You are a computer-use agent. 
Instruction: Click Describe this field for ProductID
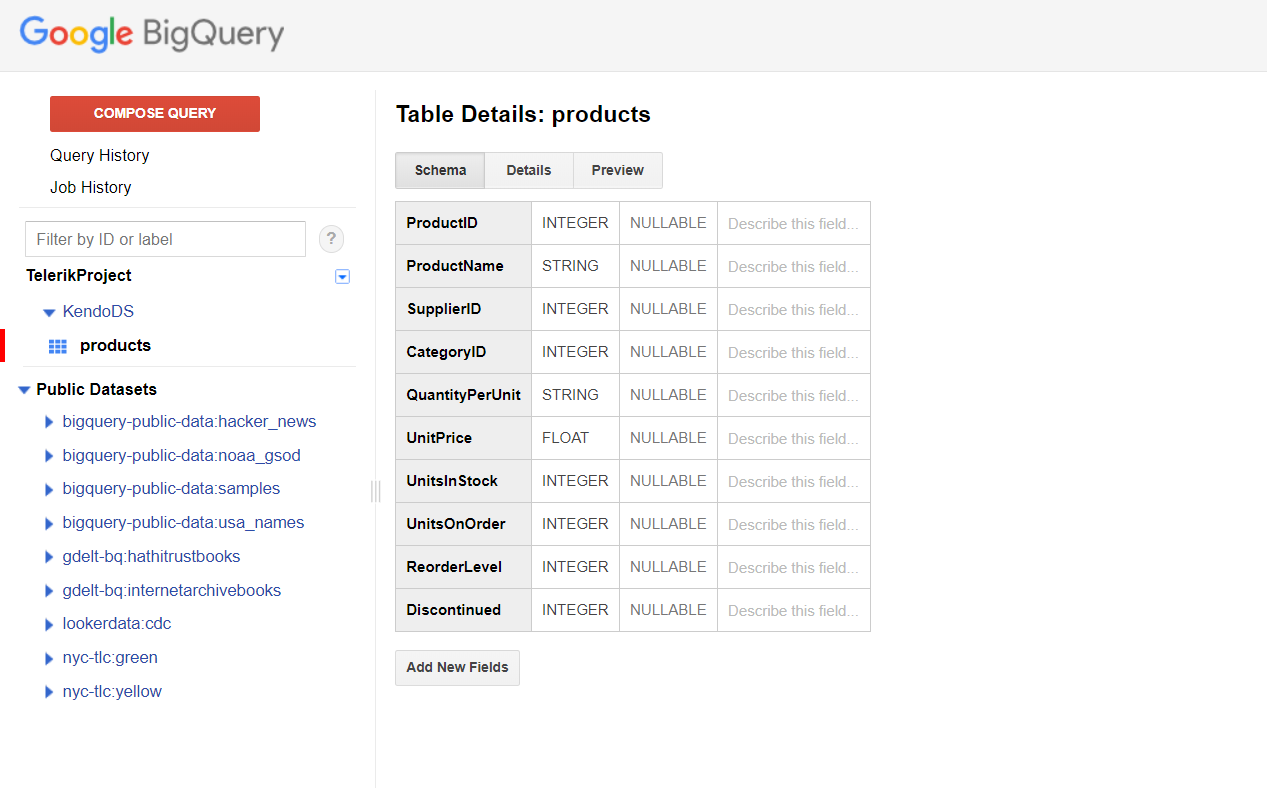click(793, 222)
